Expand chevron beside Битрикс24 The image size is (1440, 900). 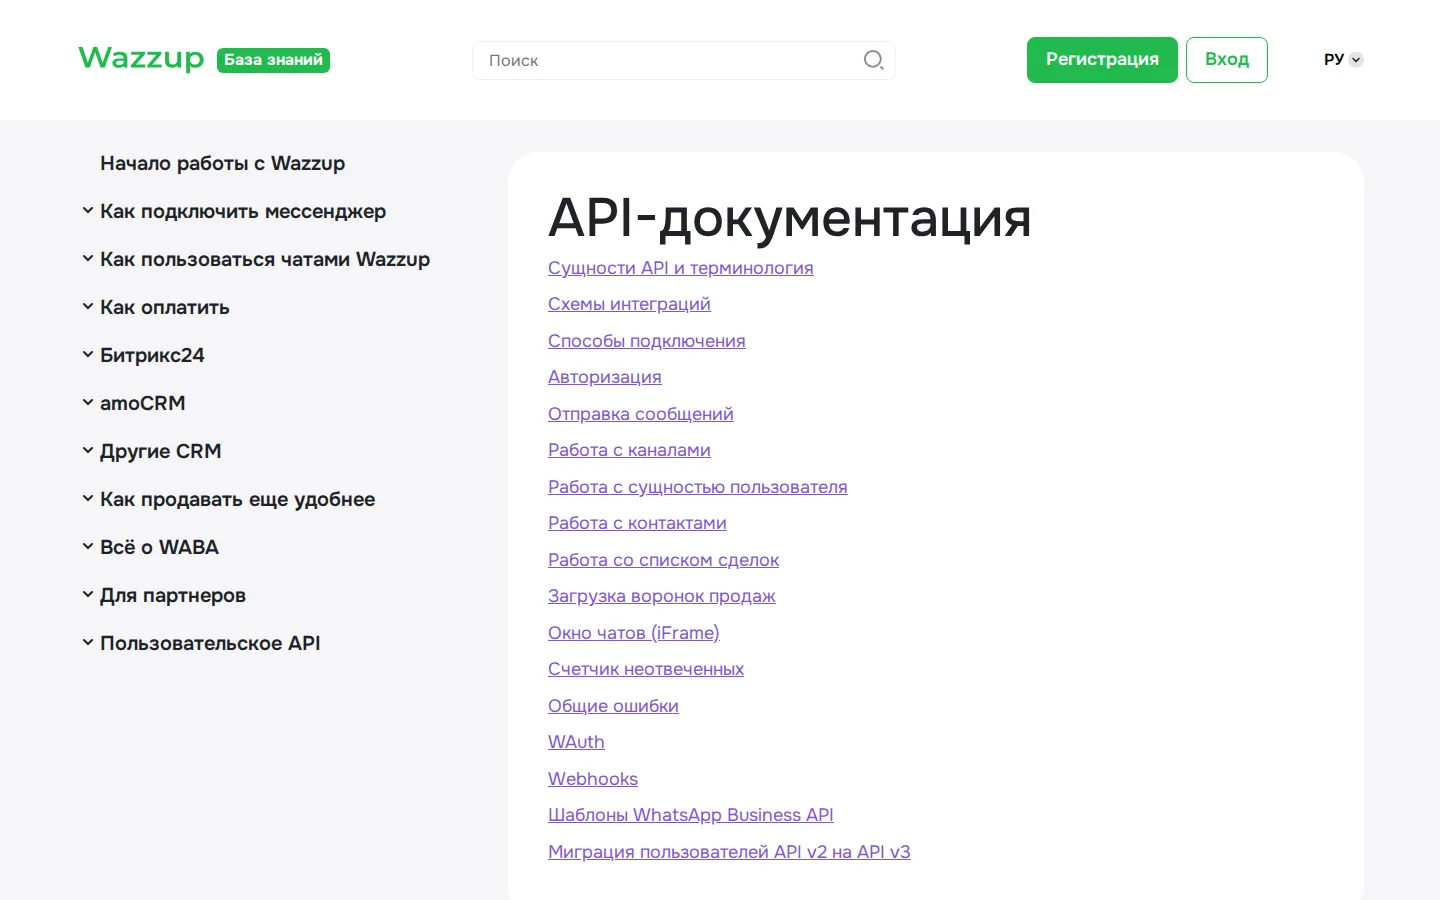pyautogui.click(x=88, y=355)
